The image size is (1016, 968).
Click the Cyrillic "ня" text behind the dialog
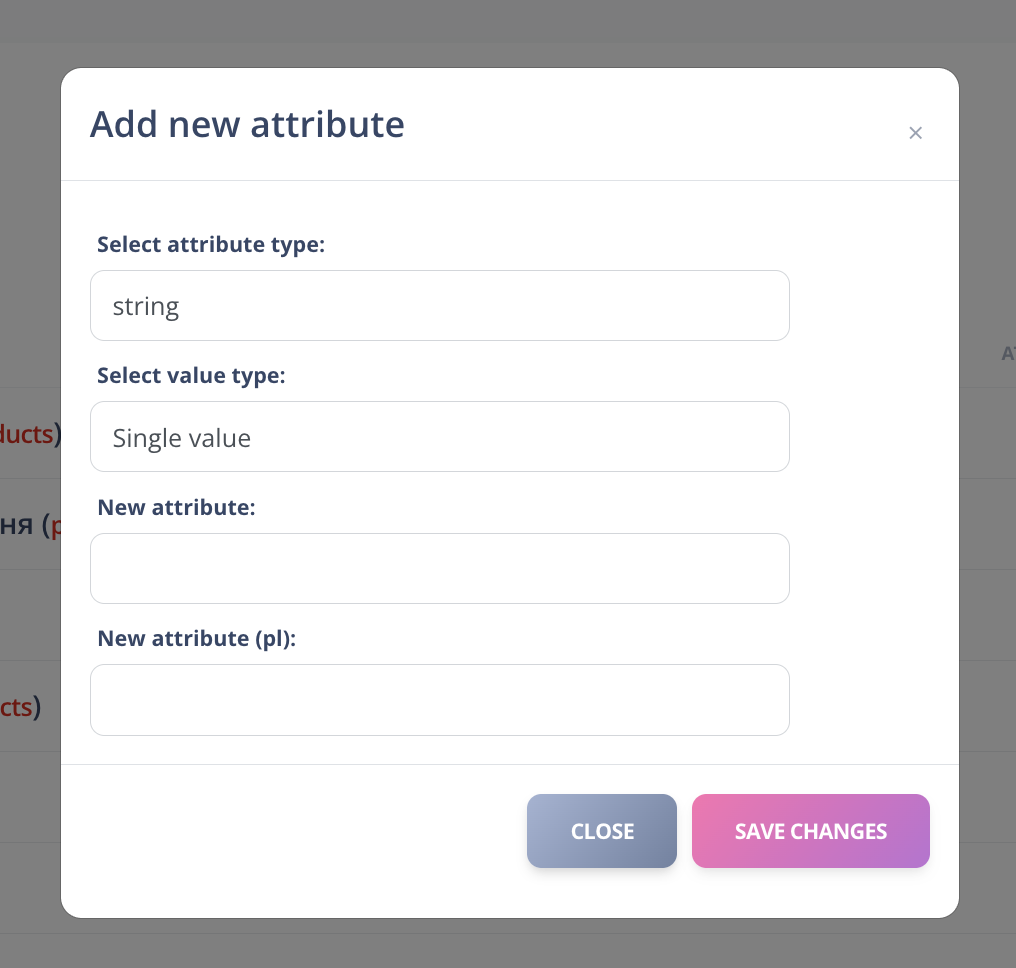click(18, 525)
